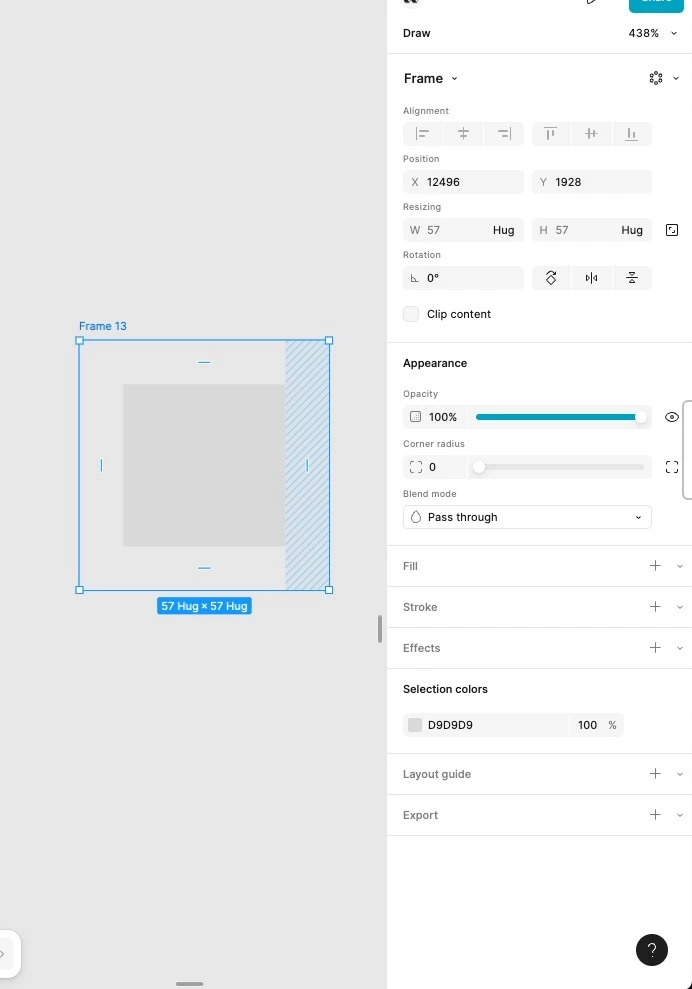
Task: Click the width field showing 57 Hug
Action: [x=463, y=230]
